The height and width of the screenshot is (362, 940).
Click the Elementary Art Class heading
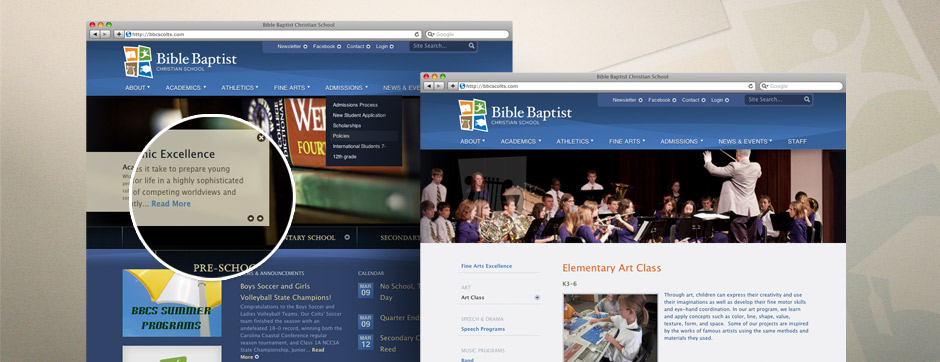click(611, 268)
